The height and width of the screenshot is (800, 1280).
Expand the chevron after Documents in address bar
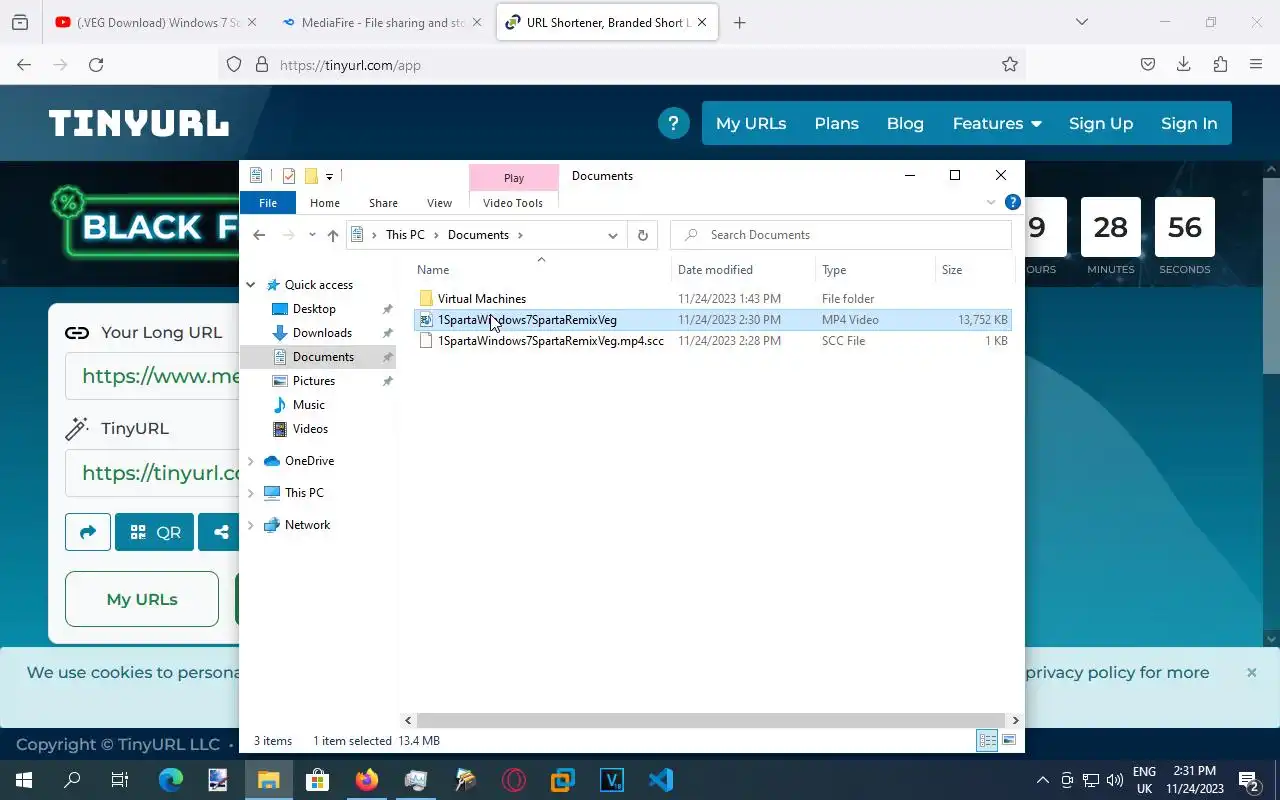[520, 235]
